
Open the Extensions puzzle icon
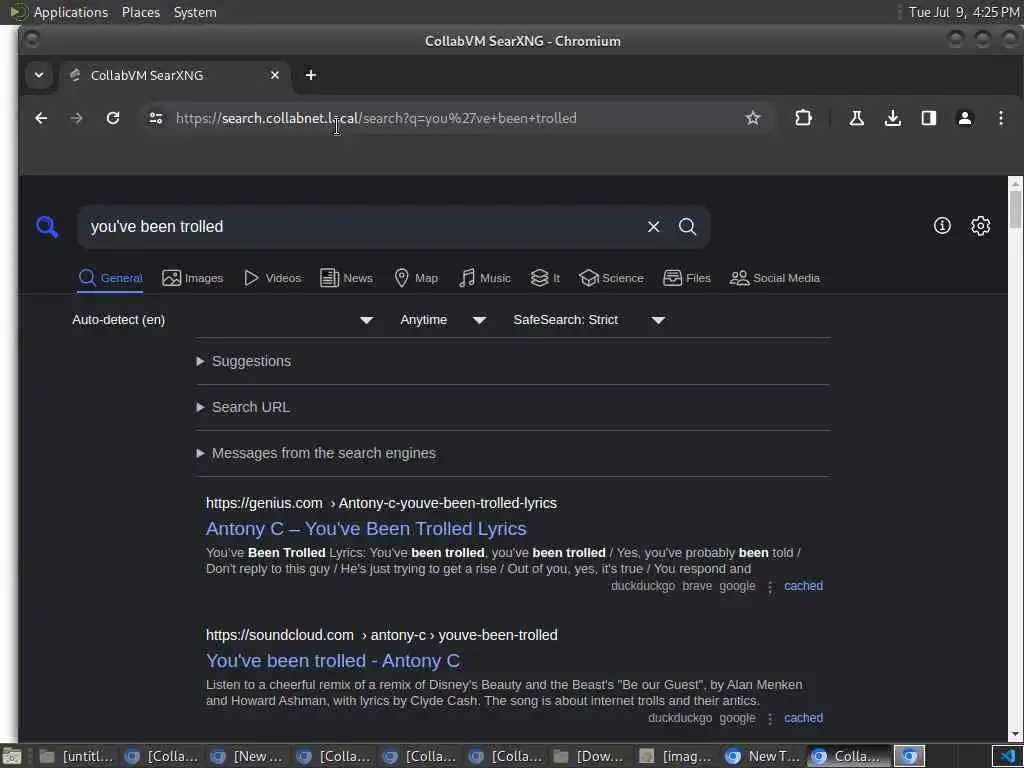point(803,118)
